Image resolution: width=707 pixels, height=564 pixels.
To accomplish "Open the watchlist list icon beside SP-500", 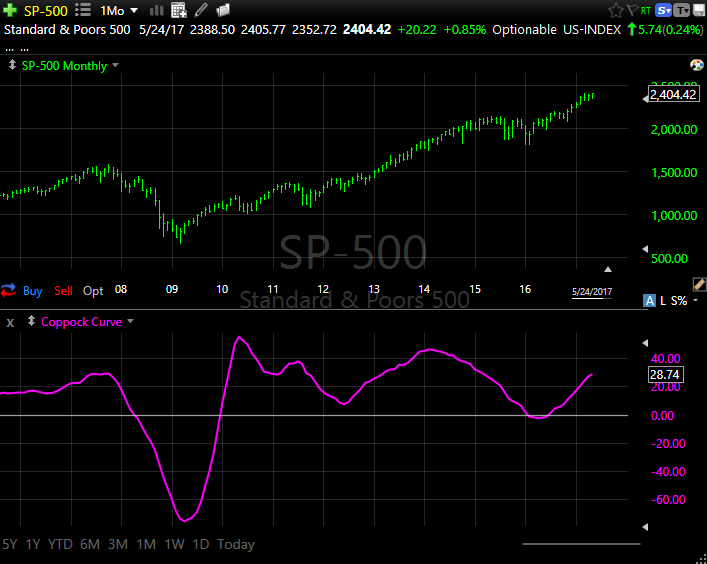I will coord(83,9).
